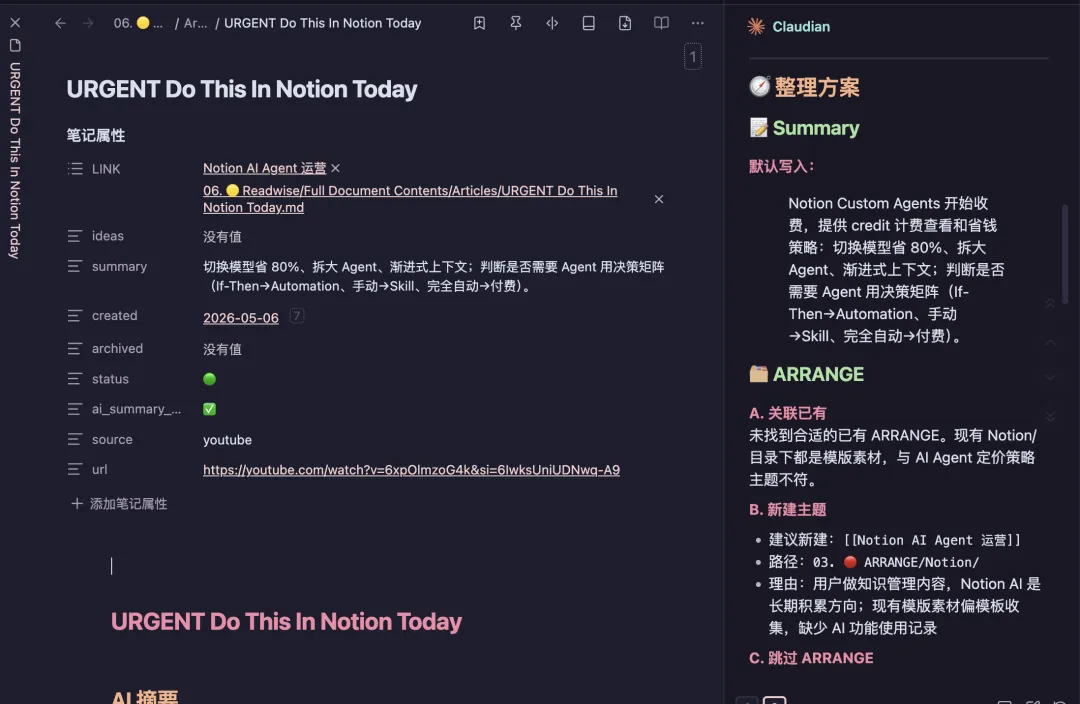Open the youtube.com watch URL
The width and height of the screenshot is (1080, 704).
pyautogui.click(x=411, y=470)
